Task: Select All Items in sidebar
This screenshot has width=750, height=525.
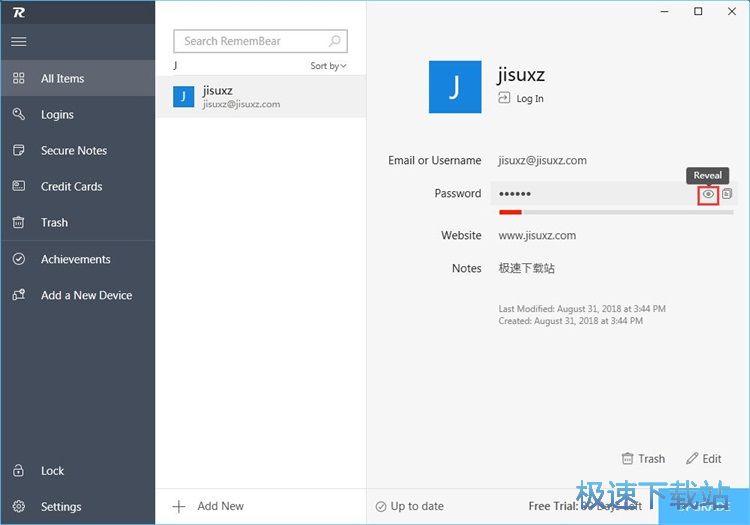Action: [77, 78]
